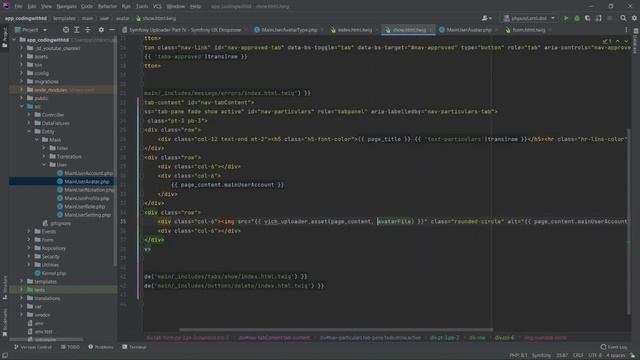Open editor tabs more-options kebab icon
The height and width of the screenshot is (360, 640).
pos(626,30)
